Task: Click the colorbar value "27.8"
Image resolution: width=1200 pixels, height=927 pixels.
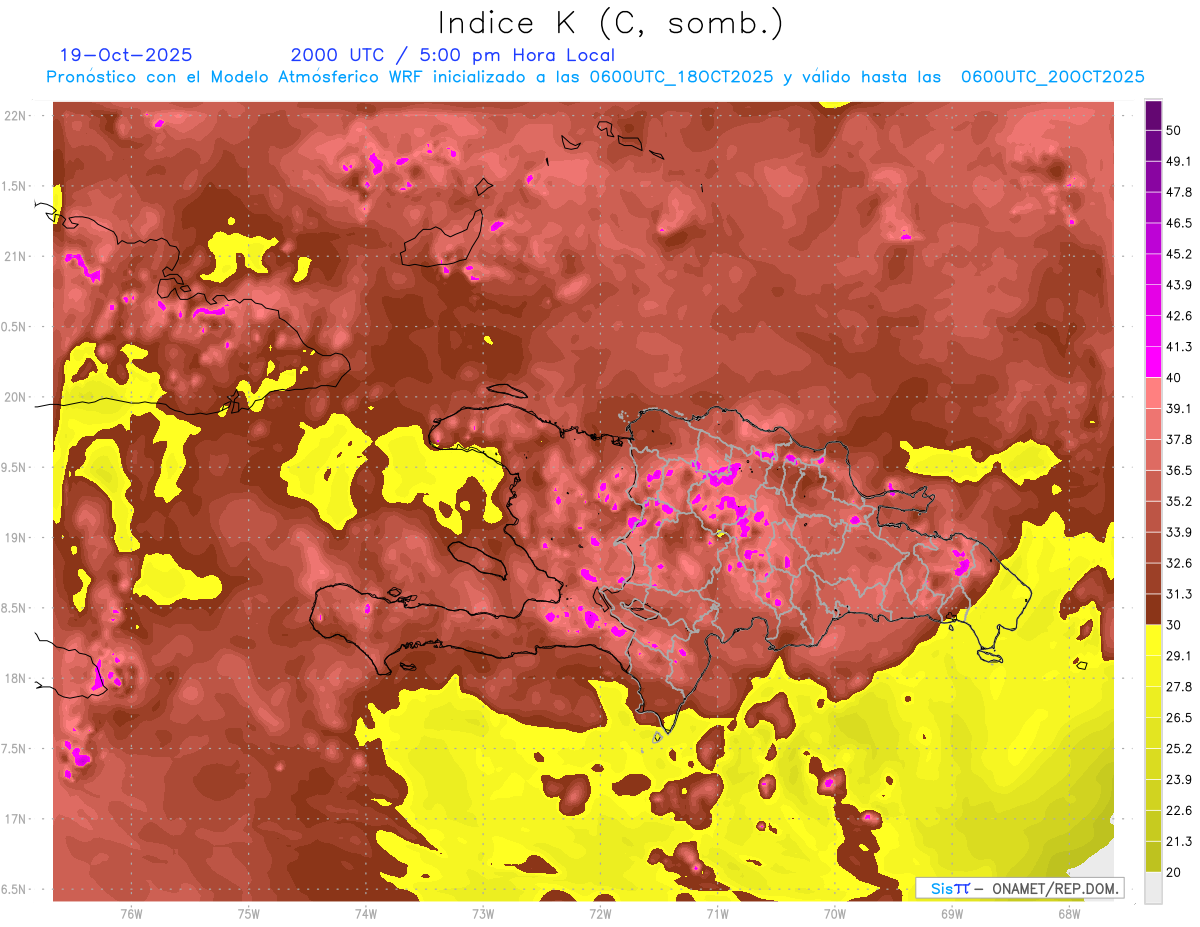Action: pyautogui.click(x=1178, y=687)
